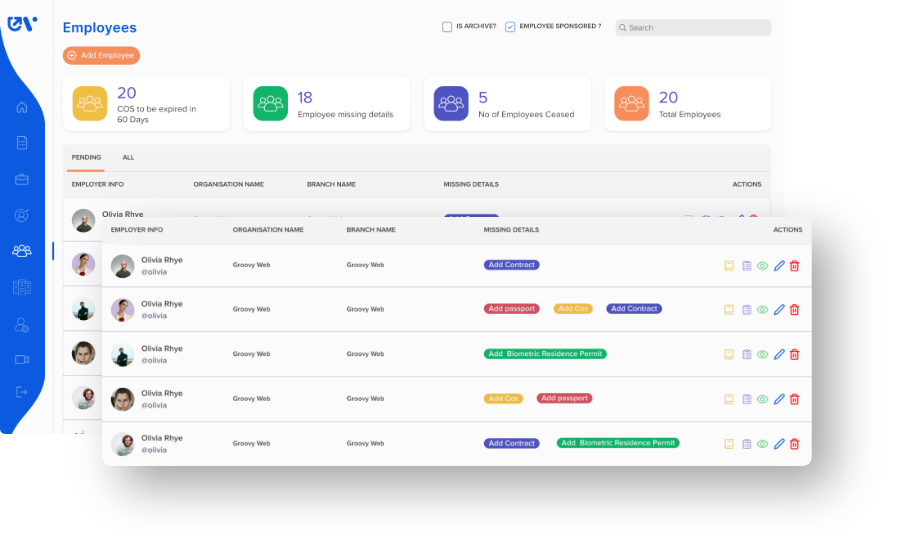Delete the employee missing only a contract
The image size is (901, 555).
(x=794, y=266)
